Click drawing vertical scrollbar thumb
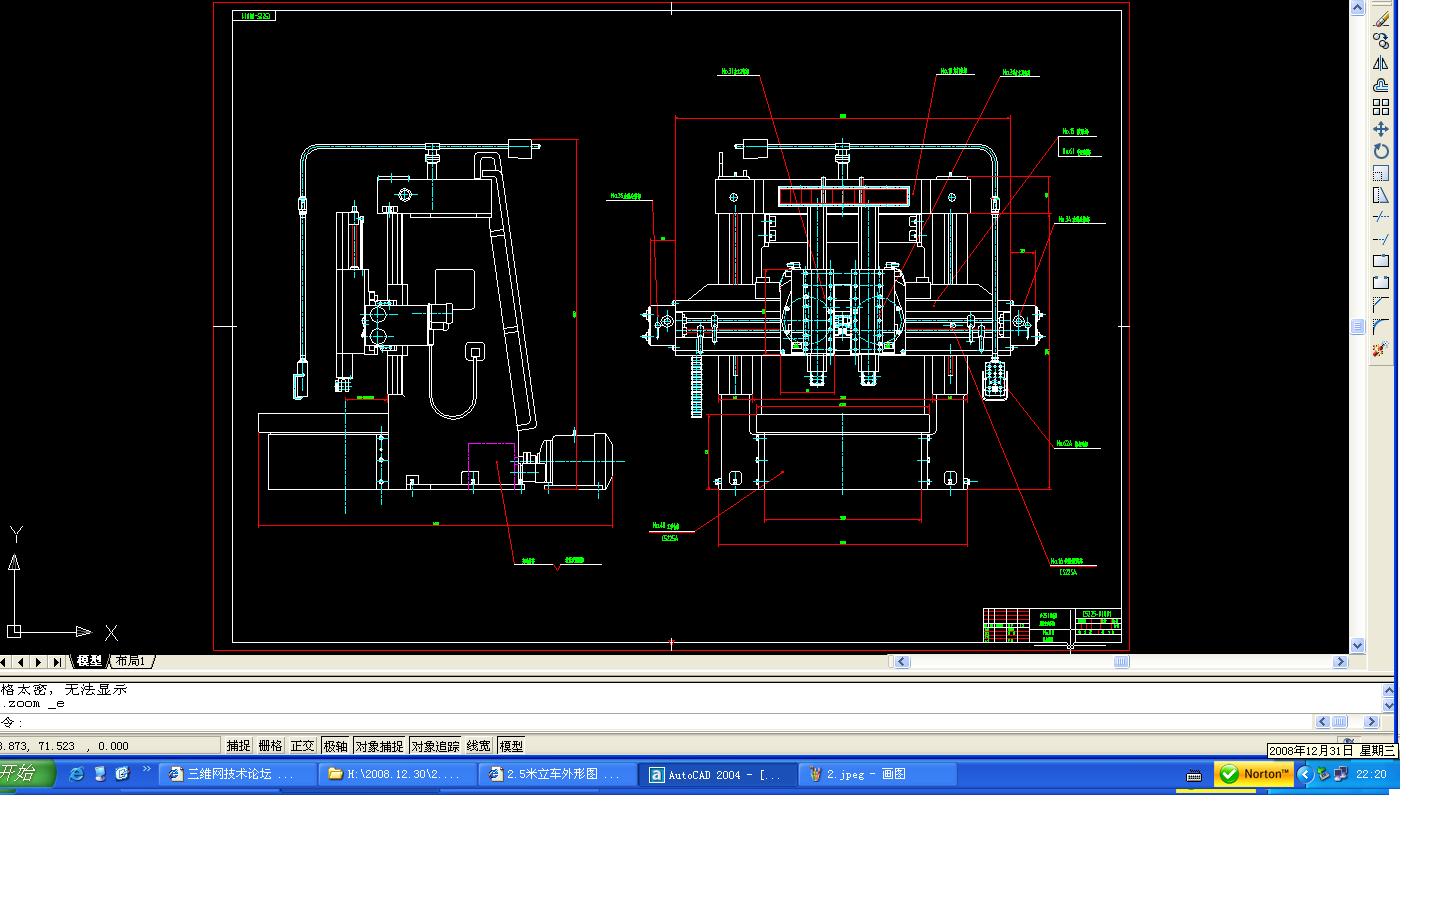 click(x=1358, y=327)
